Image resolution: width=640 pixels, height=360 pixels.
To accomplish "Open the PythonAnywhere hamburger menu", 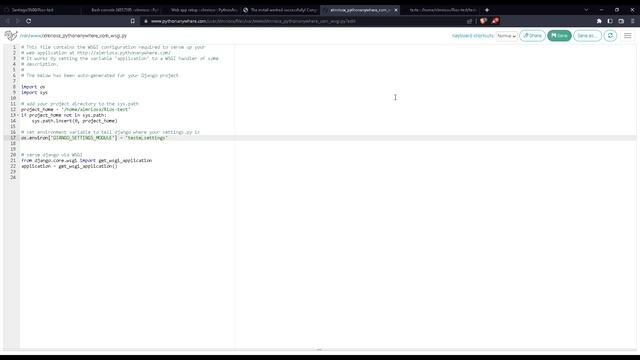I will pos(628,36).
